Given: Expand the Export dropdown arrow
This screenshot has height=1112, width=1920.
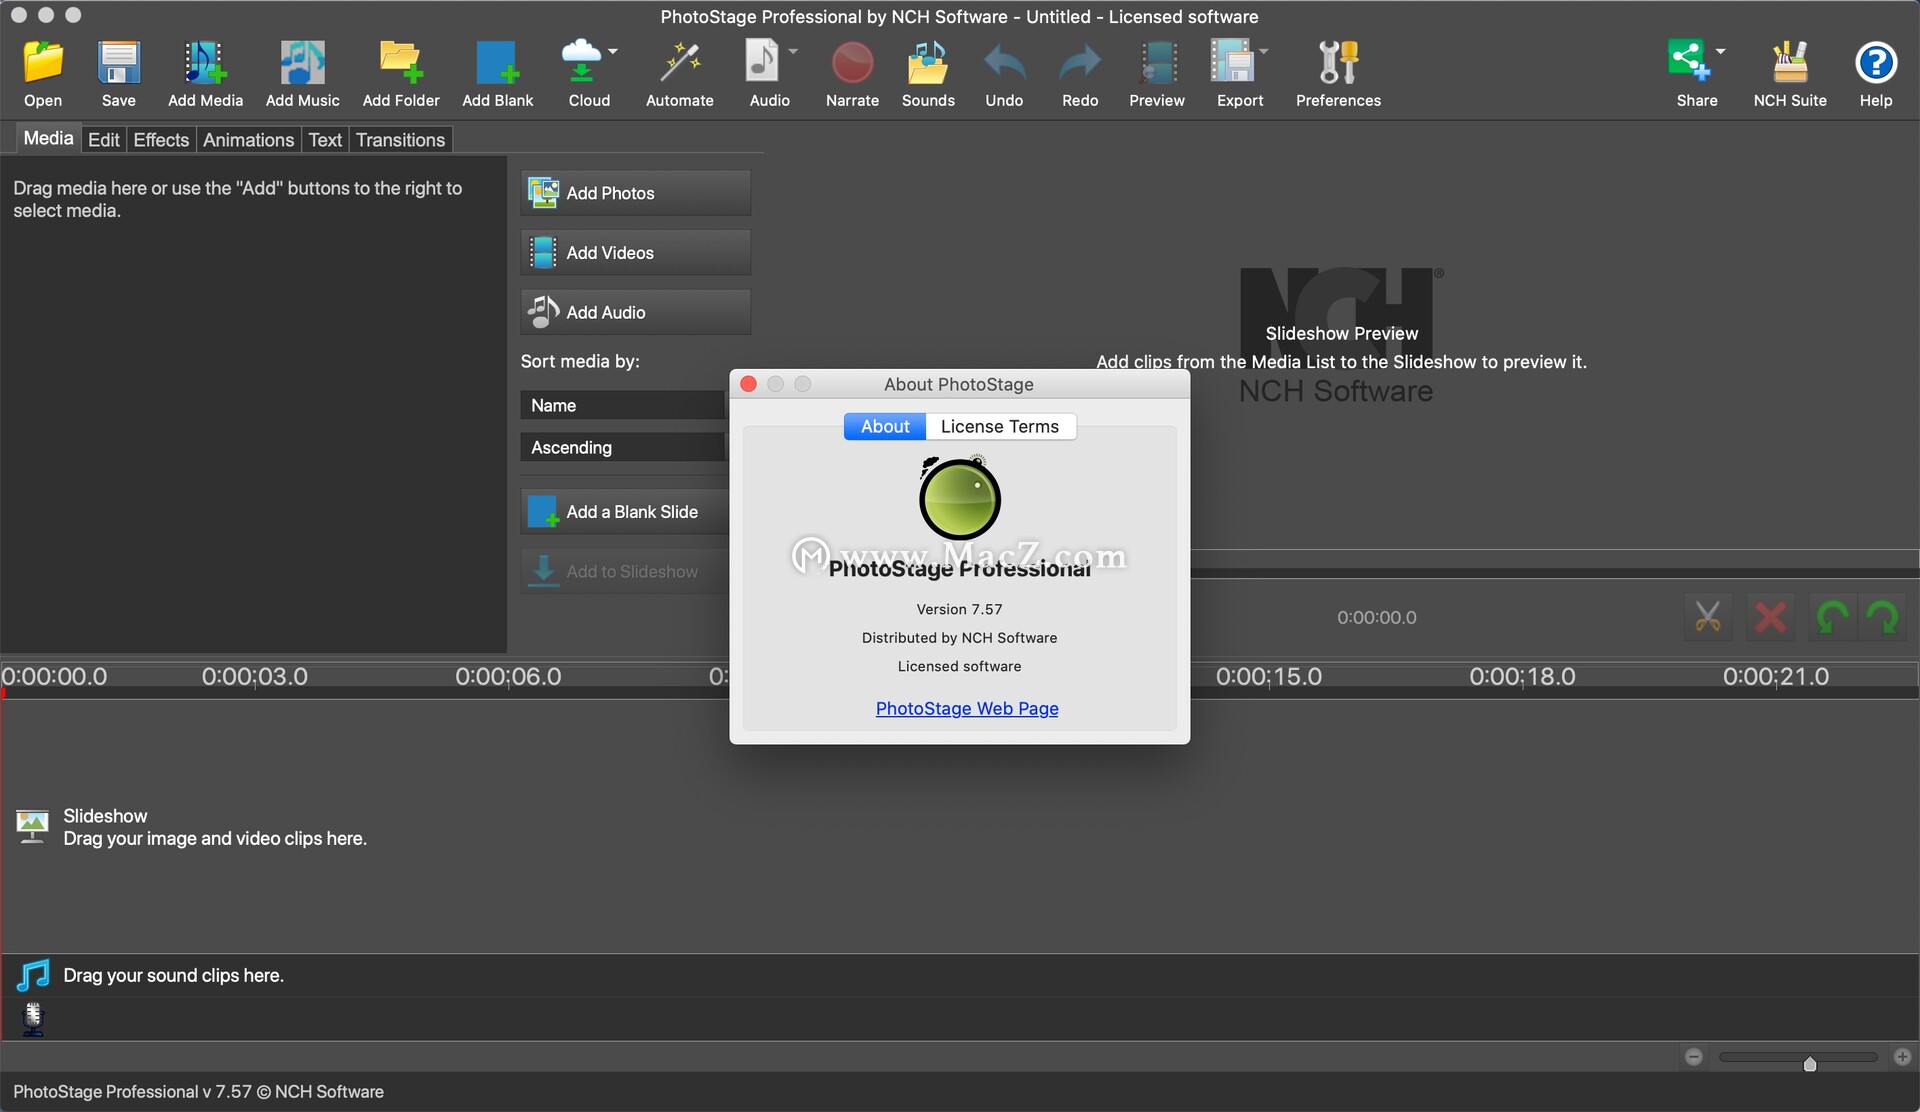Looking at the screenshot, I should coord(1264,51).
